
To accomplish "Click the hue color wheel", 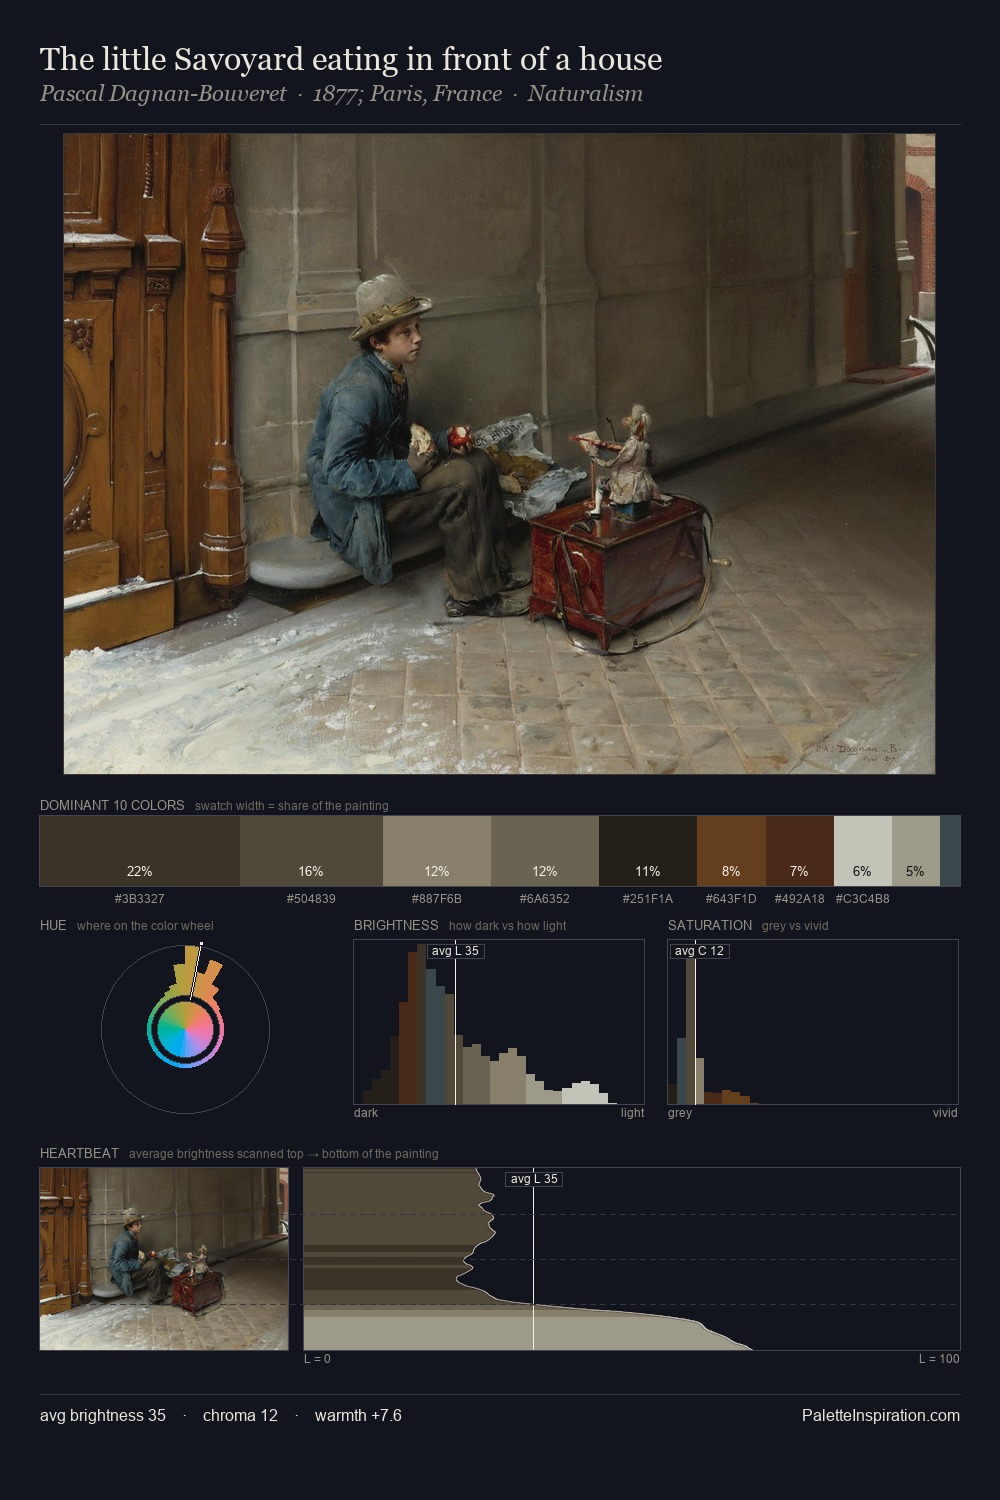I will (185, 1029).
